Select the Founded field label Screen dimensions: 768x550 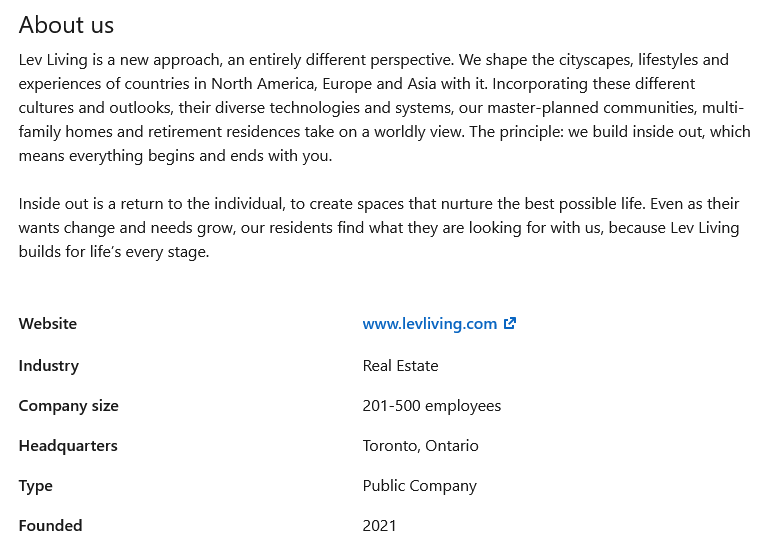[50, 526]
